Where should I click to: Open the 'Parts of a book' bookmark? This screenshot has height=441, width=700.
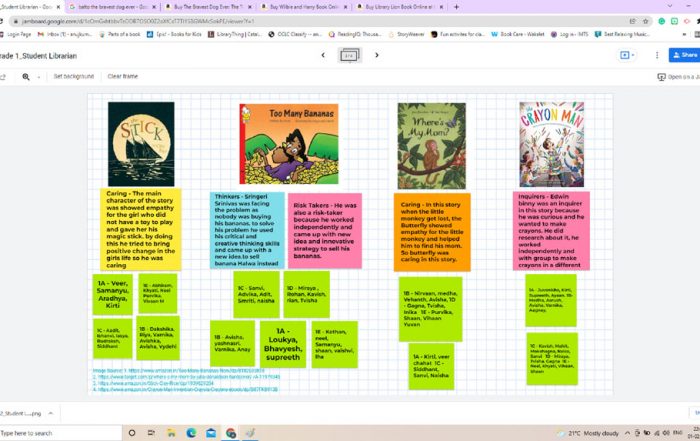tap(120, 34)
